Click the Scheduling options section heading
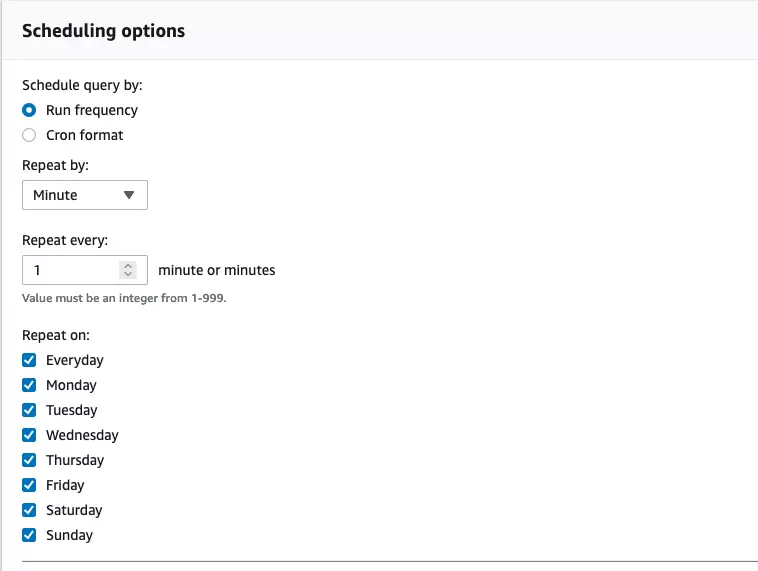The height and width of the screenshot is (571, 758). pos(103,31)
